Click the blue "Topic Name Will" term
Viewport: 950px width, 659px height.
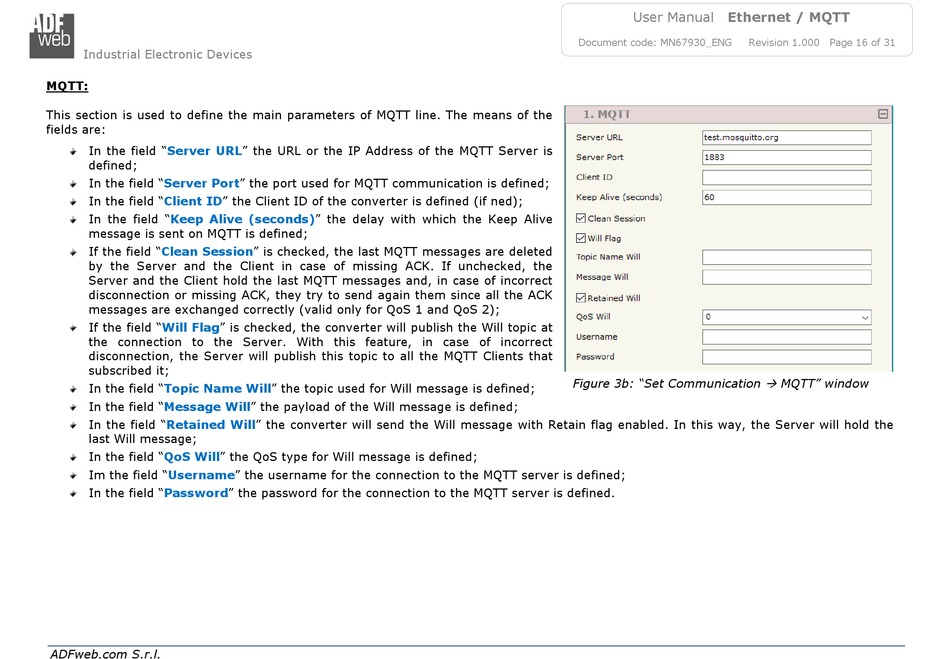pyautogui.click(x=218, y=388)
